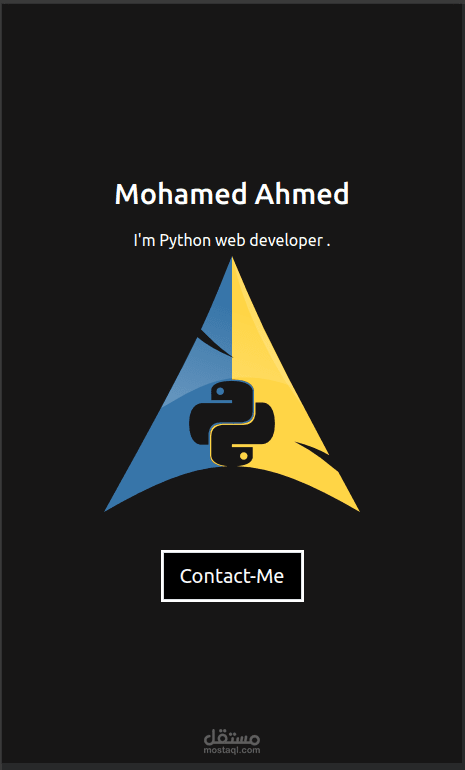Click the word "Mohamed" in the heading
The height and width of the screenshot is (770, 465).
click(181, 193)
